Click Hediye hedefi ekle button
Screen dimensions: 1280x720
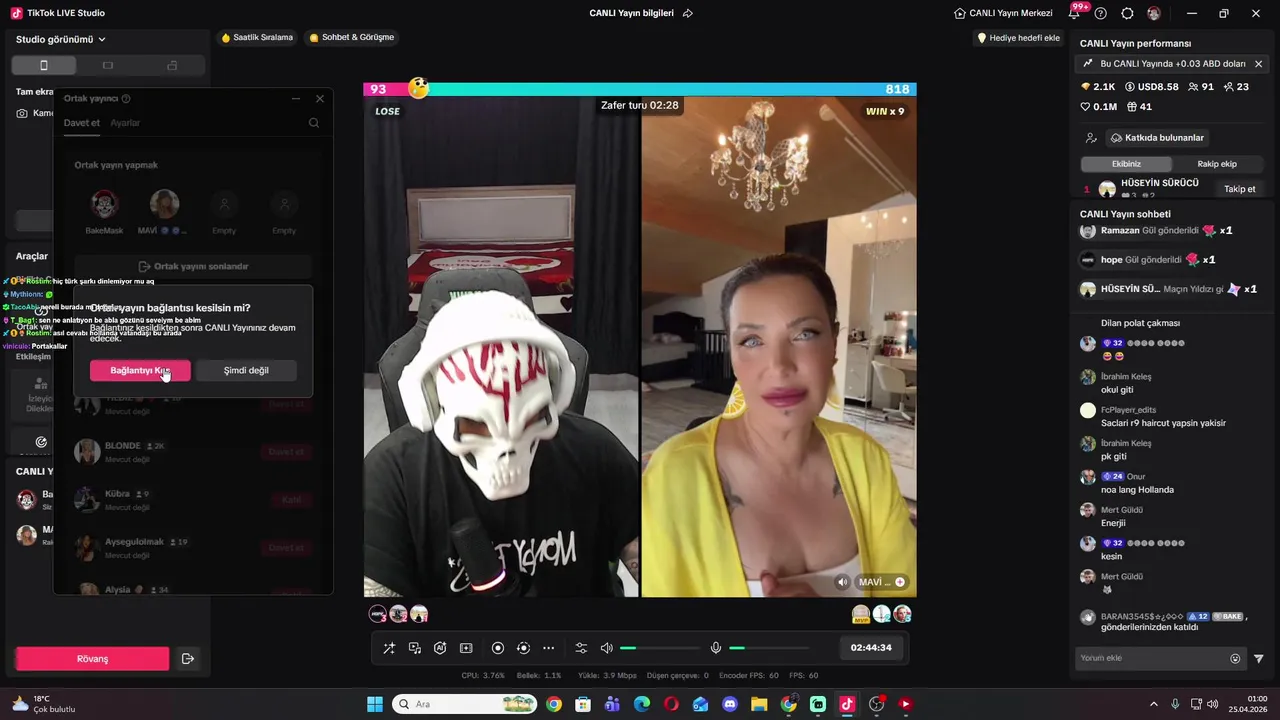point(1018,38)
